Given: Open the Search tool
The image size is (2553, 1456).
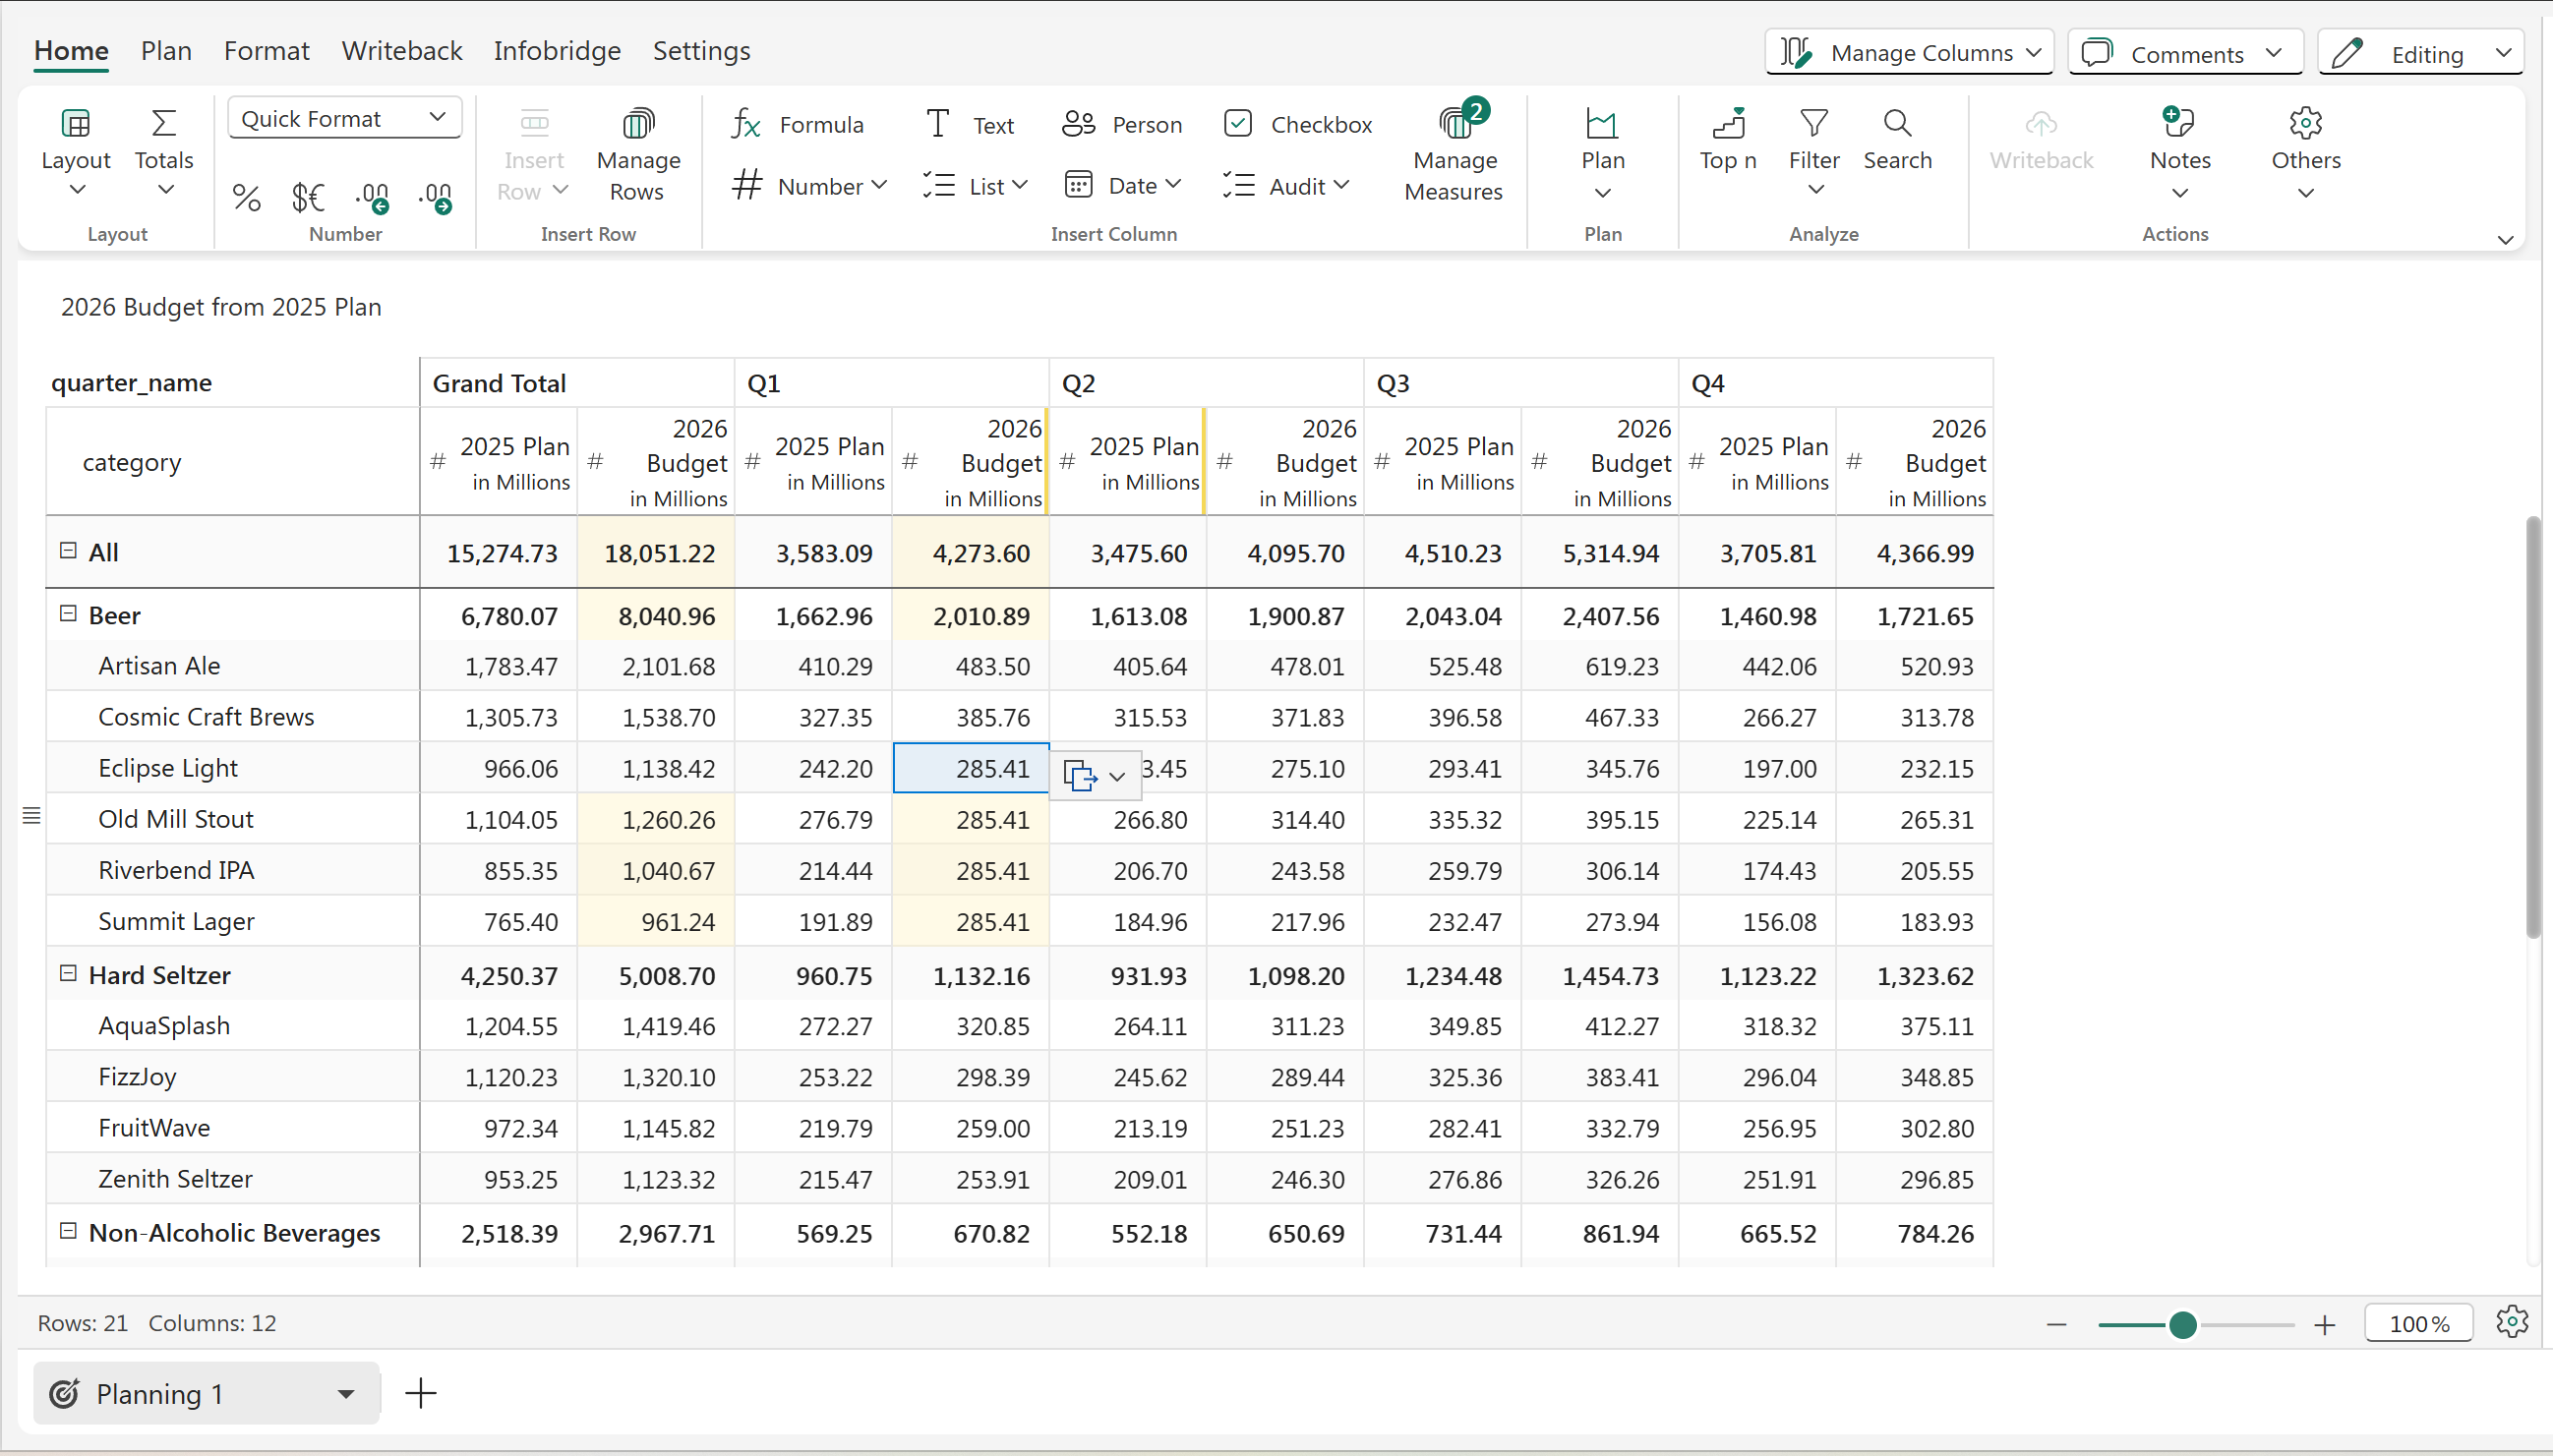Looking at the screenshot, I should click(x=1897, y=140).
